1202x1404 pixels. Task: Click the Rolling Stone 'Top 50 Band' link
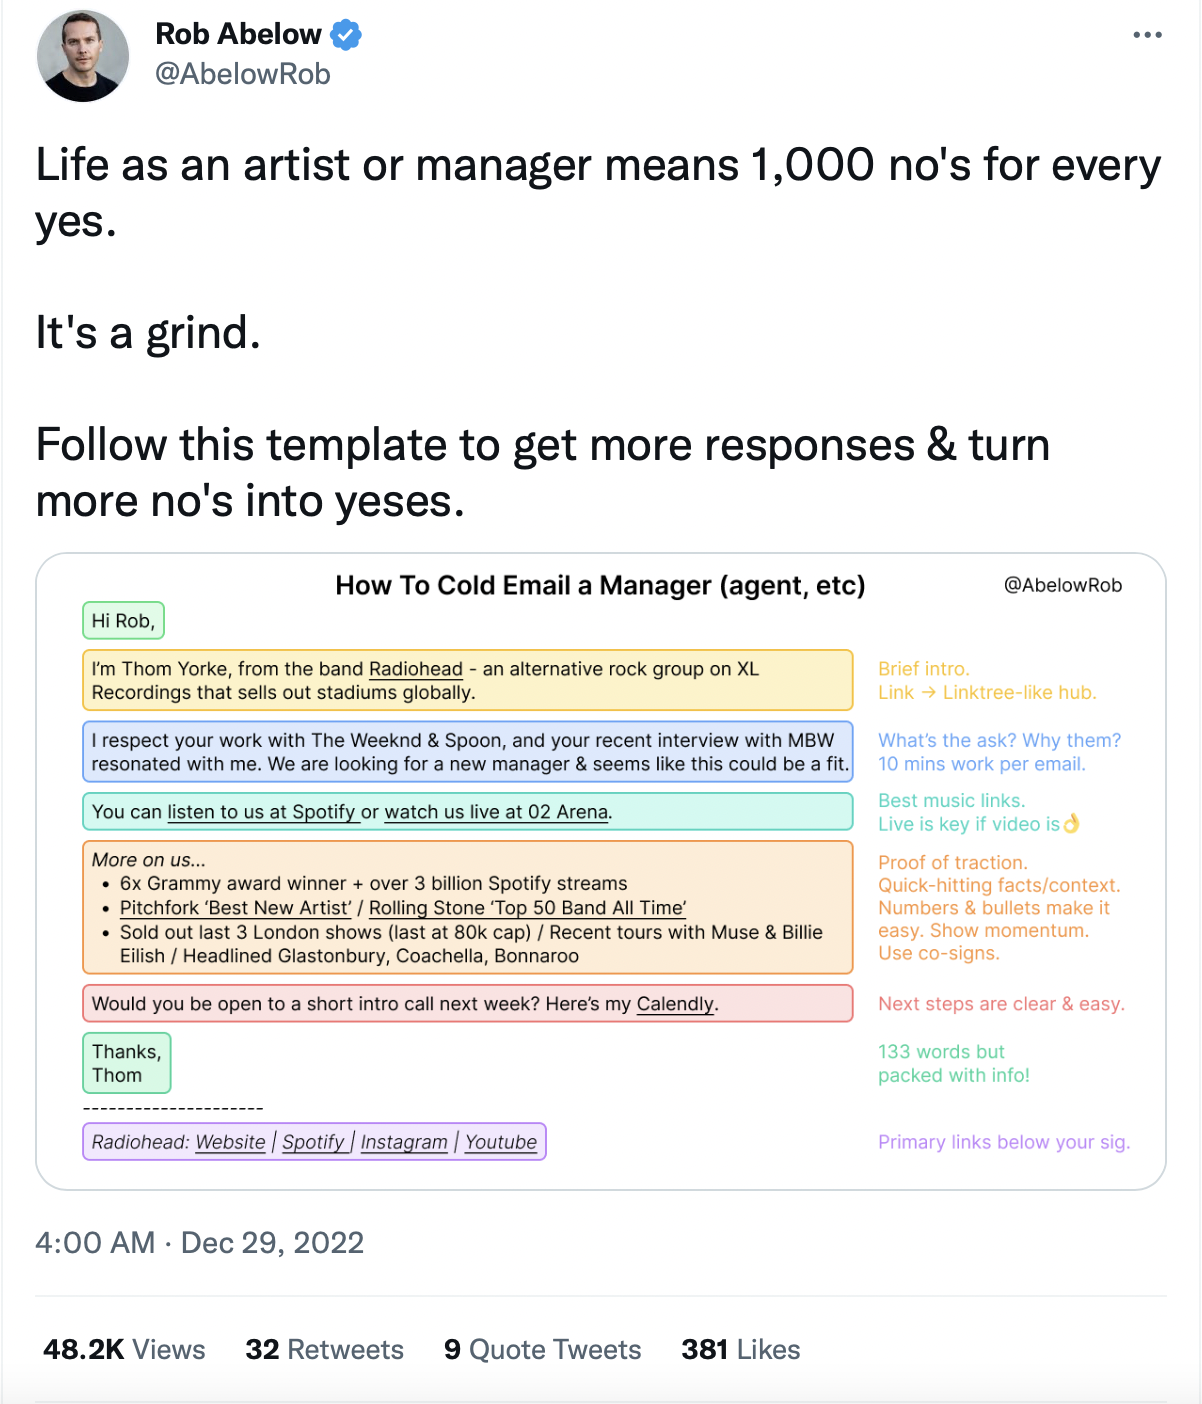click(527, 908)
